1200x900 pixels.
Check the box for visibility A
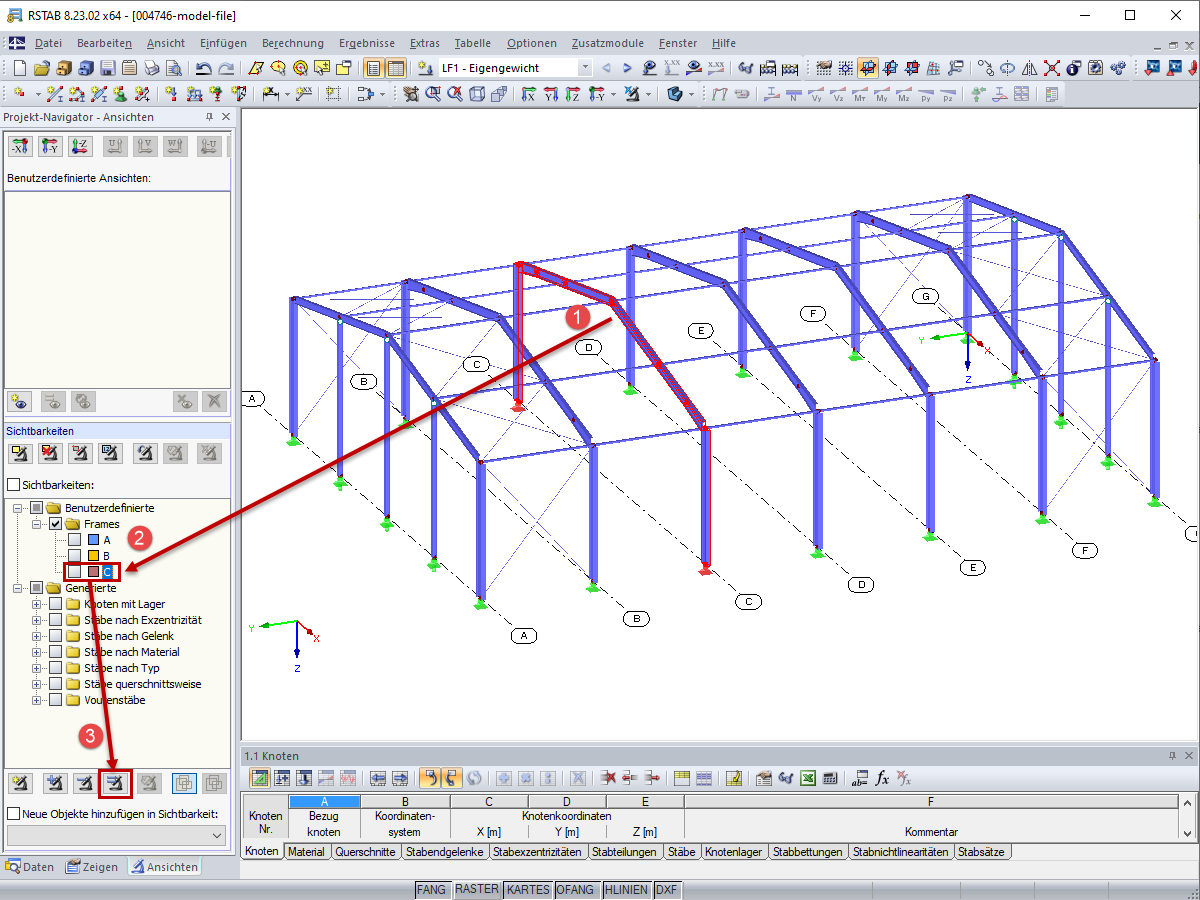pos(74,540)
